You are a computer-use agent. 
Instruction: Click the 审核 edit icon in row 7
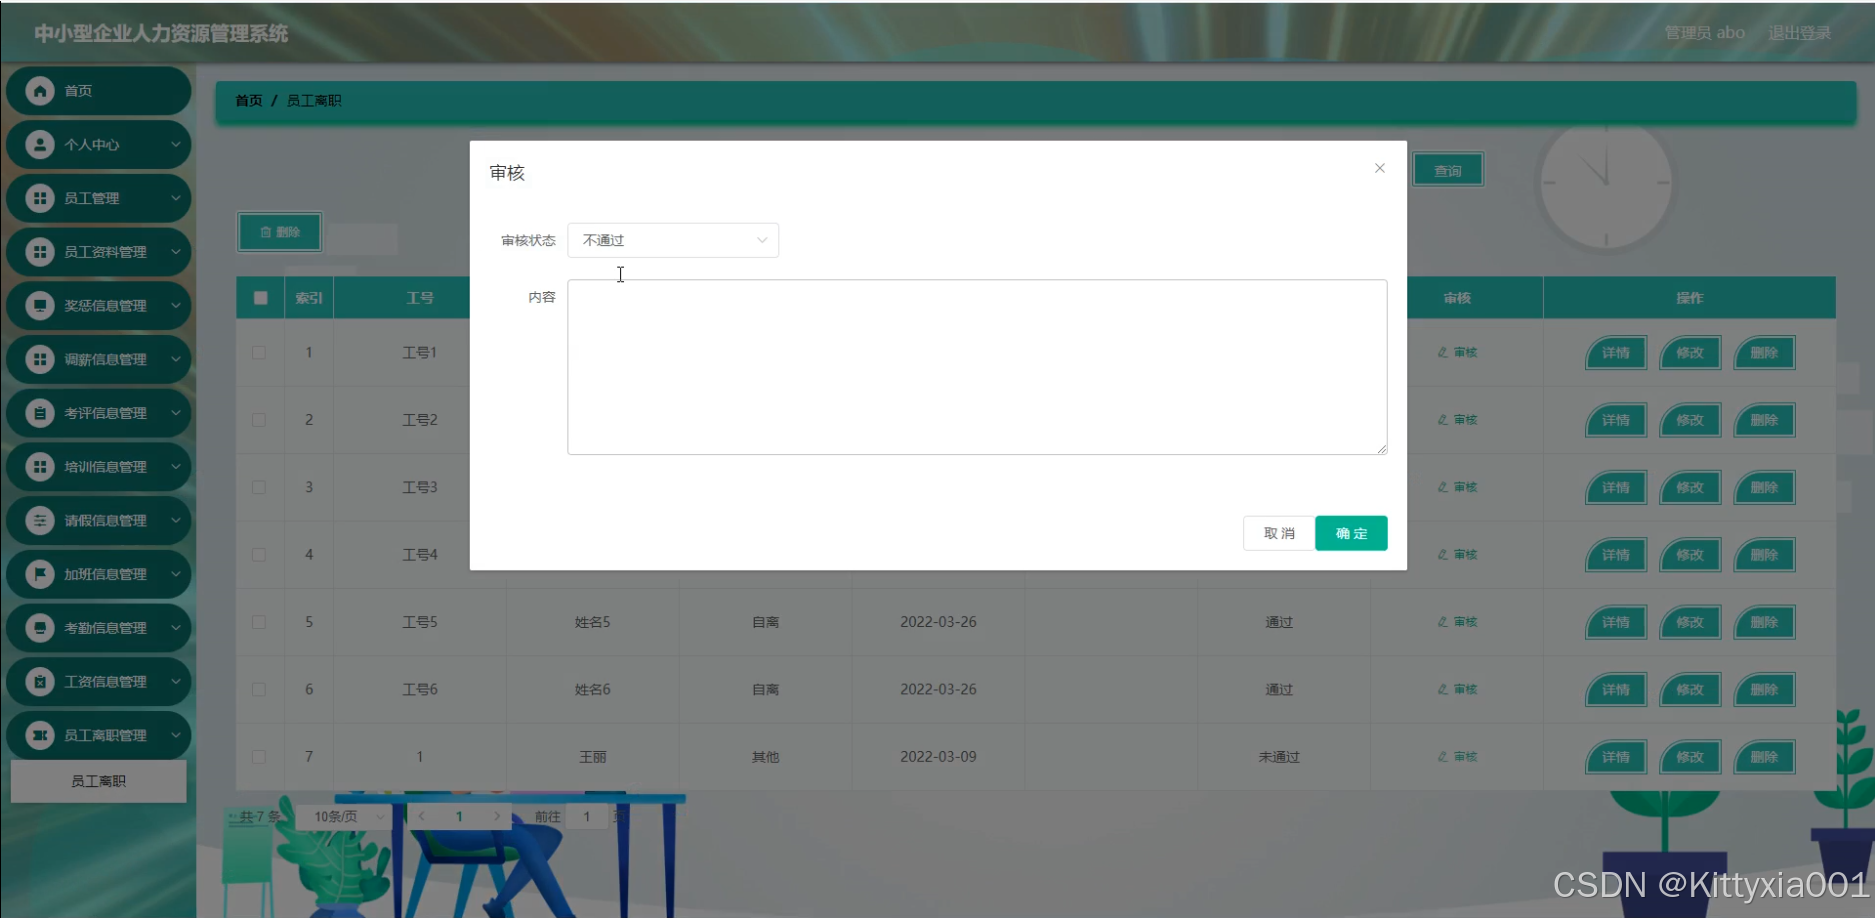click(1443, 757)
